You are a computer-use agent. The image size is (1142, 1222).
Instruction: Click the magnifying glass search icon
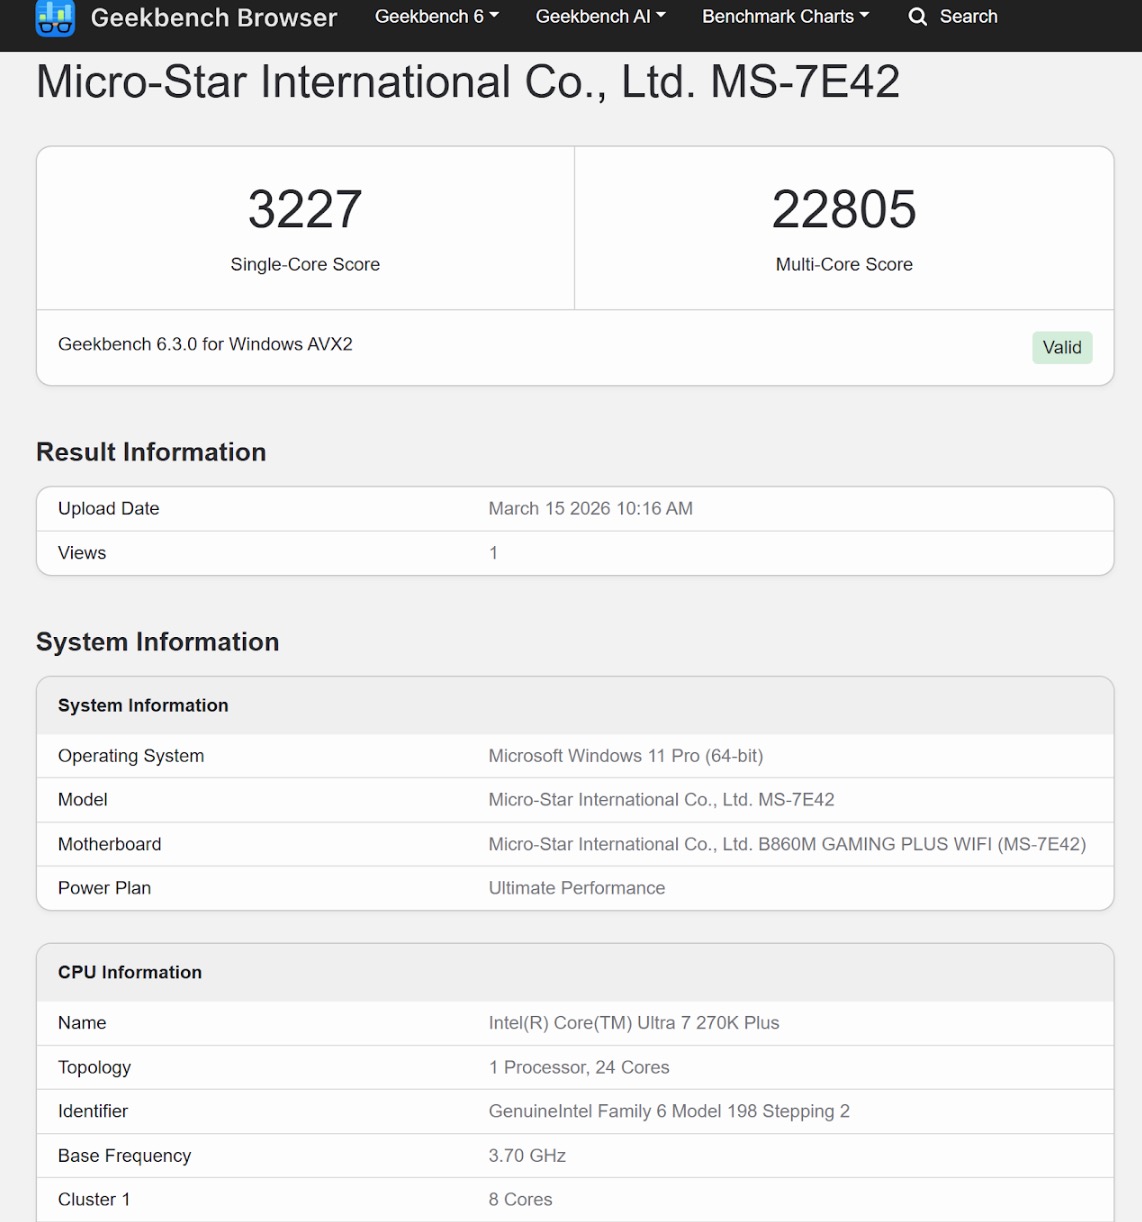pos(917,17)
